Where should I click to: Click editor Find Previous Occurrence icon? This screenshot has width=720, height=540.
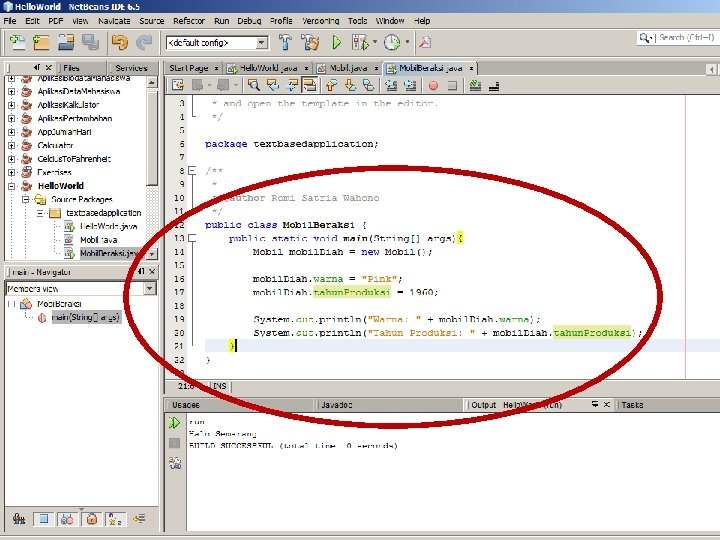point(273,85)
